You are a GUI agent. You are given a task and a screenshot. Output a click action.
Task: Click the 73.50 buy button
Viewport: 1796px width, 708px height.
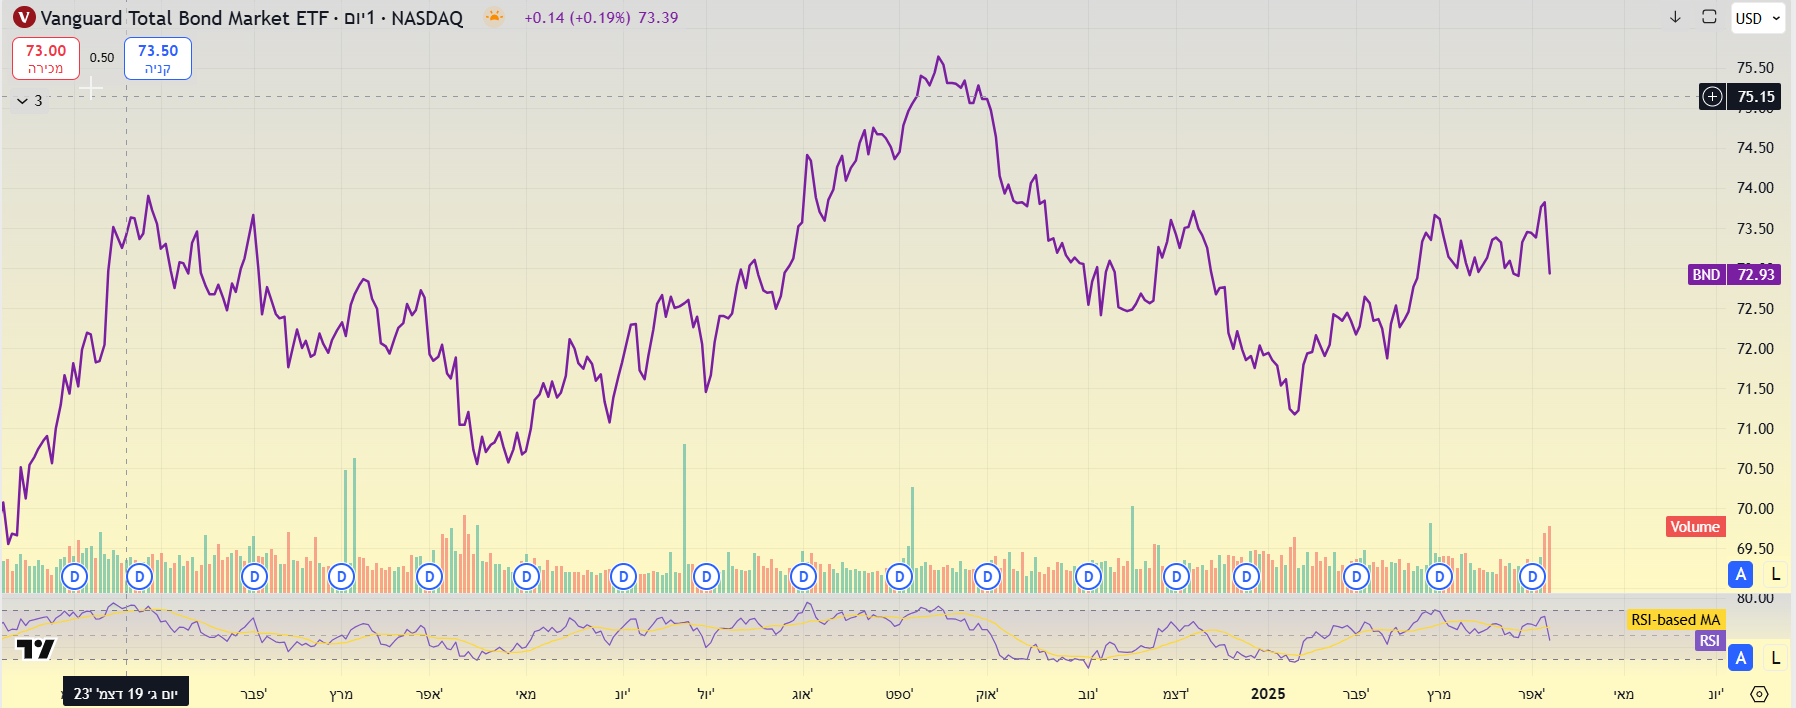pos(158,58)
